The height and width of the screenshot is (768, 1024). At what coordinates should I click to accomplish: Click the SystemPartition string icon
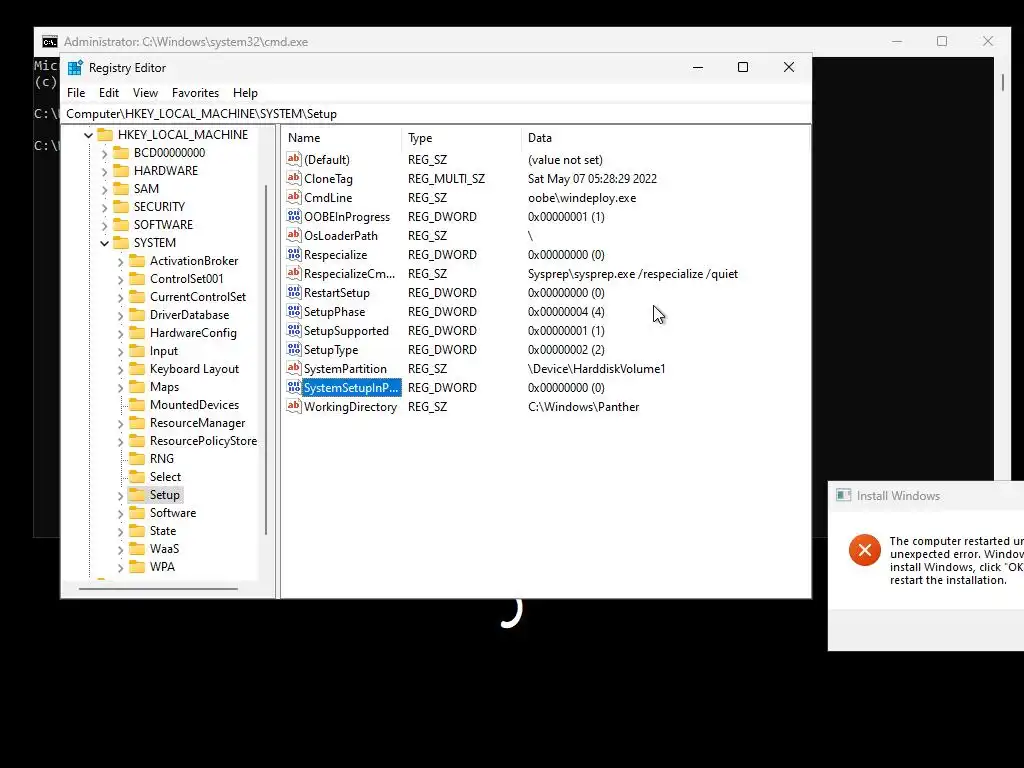tap(294, 368)
